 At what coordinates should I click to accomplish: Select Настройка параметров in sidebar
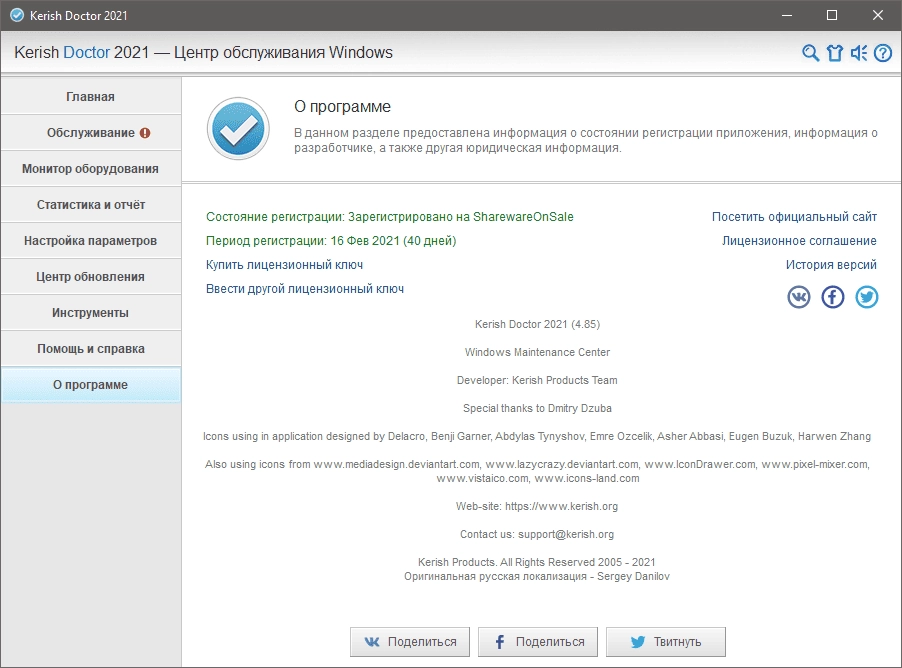91,241
